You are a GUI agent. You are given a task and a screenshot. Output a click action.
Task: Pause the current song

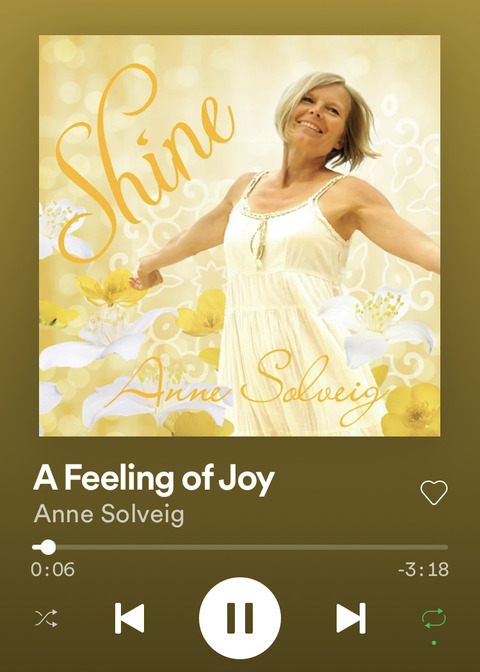click(240, 618)
